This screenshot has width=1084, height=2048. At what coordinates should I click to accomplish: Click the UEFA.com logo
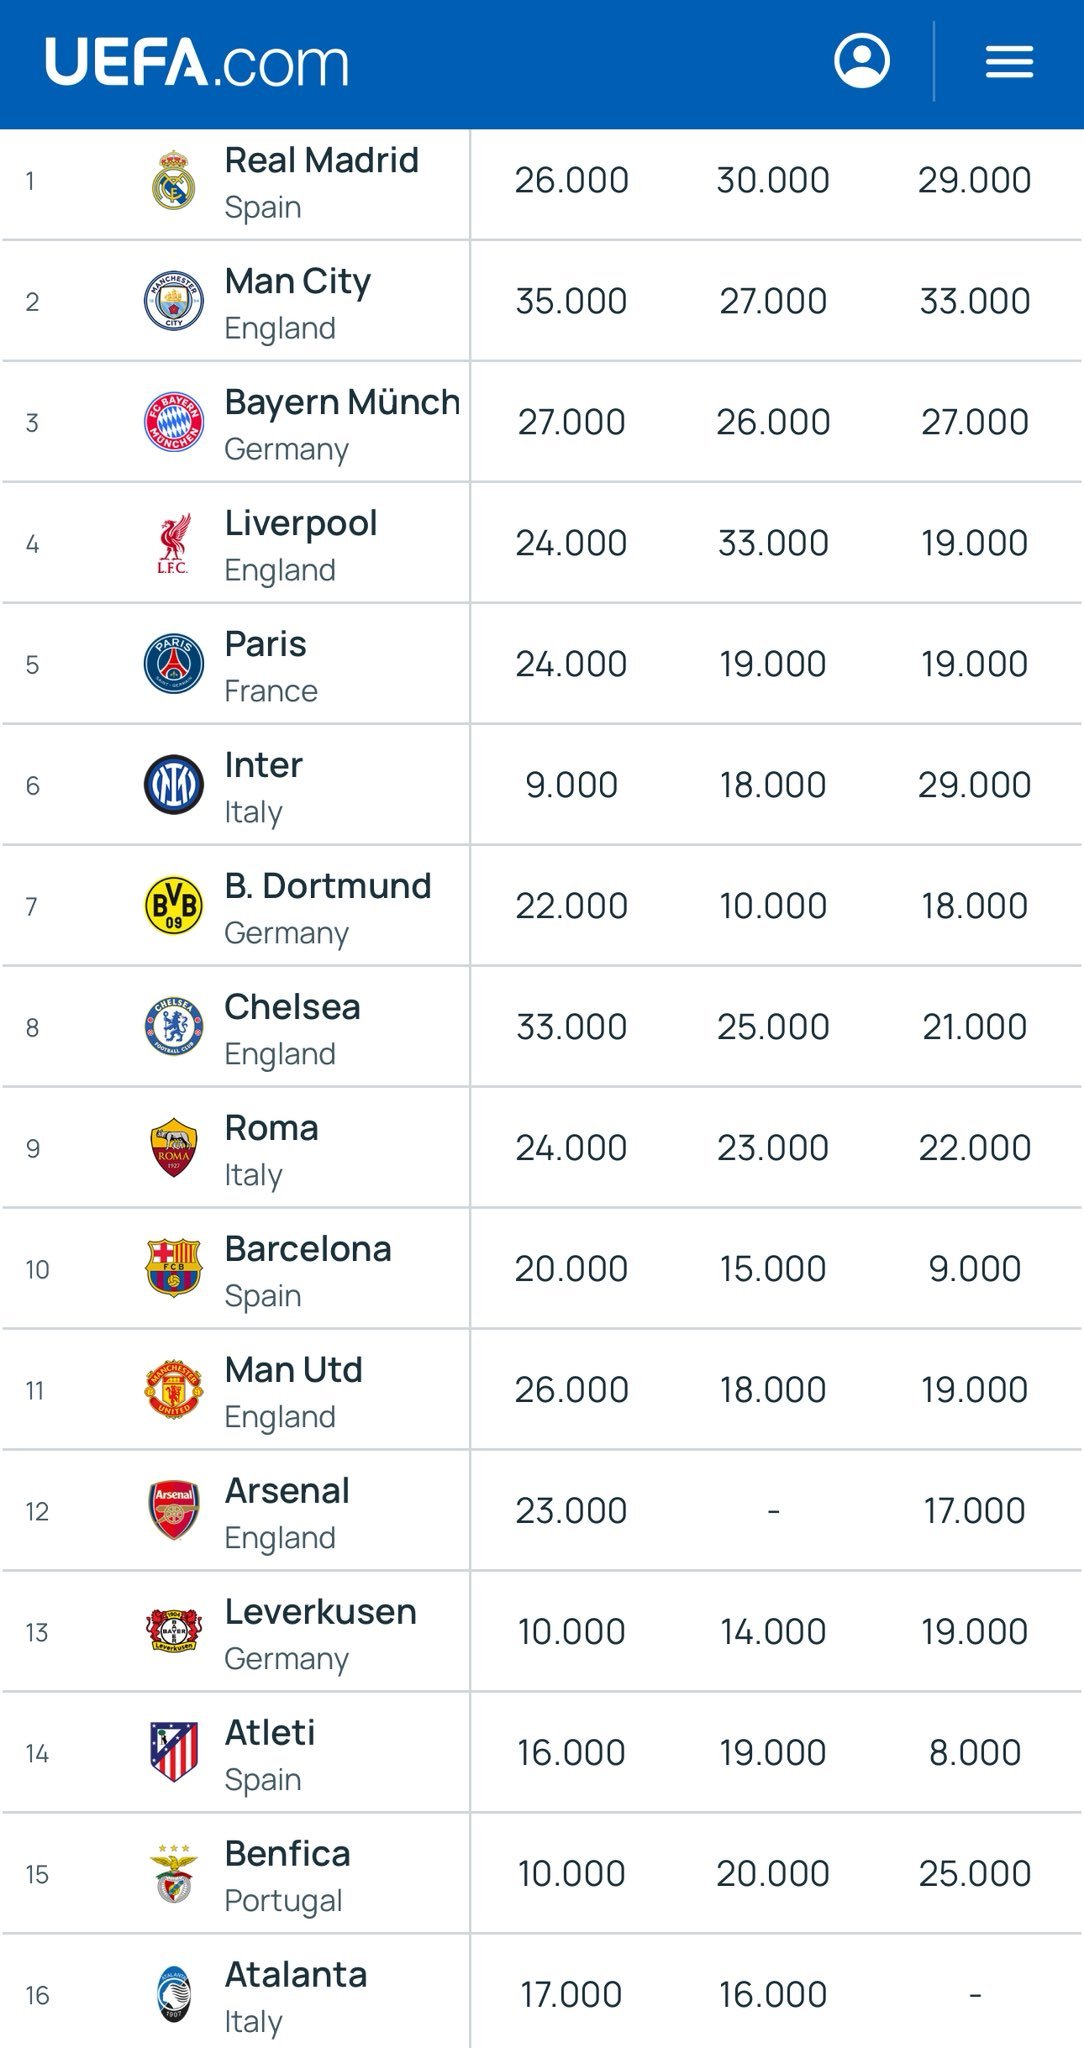(x=197, y=63)
